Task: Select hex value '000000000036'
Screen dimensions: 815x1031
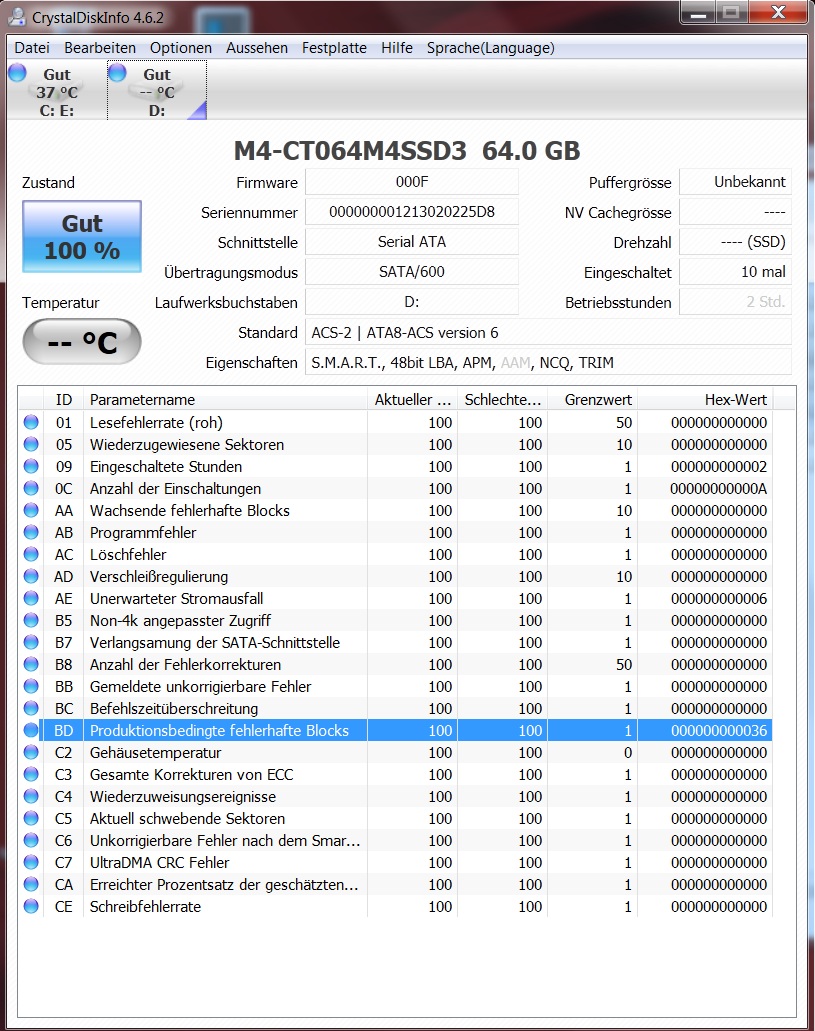Action: (x=718, y=731)
